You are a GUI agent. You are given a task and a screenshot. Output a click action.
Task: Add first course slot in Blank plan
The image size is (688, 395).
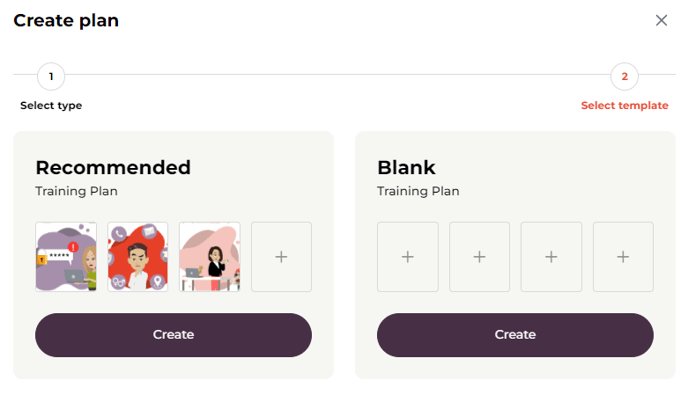click(408, 257)
